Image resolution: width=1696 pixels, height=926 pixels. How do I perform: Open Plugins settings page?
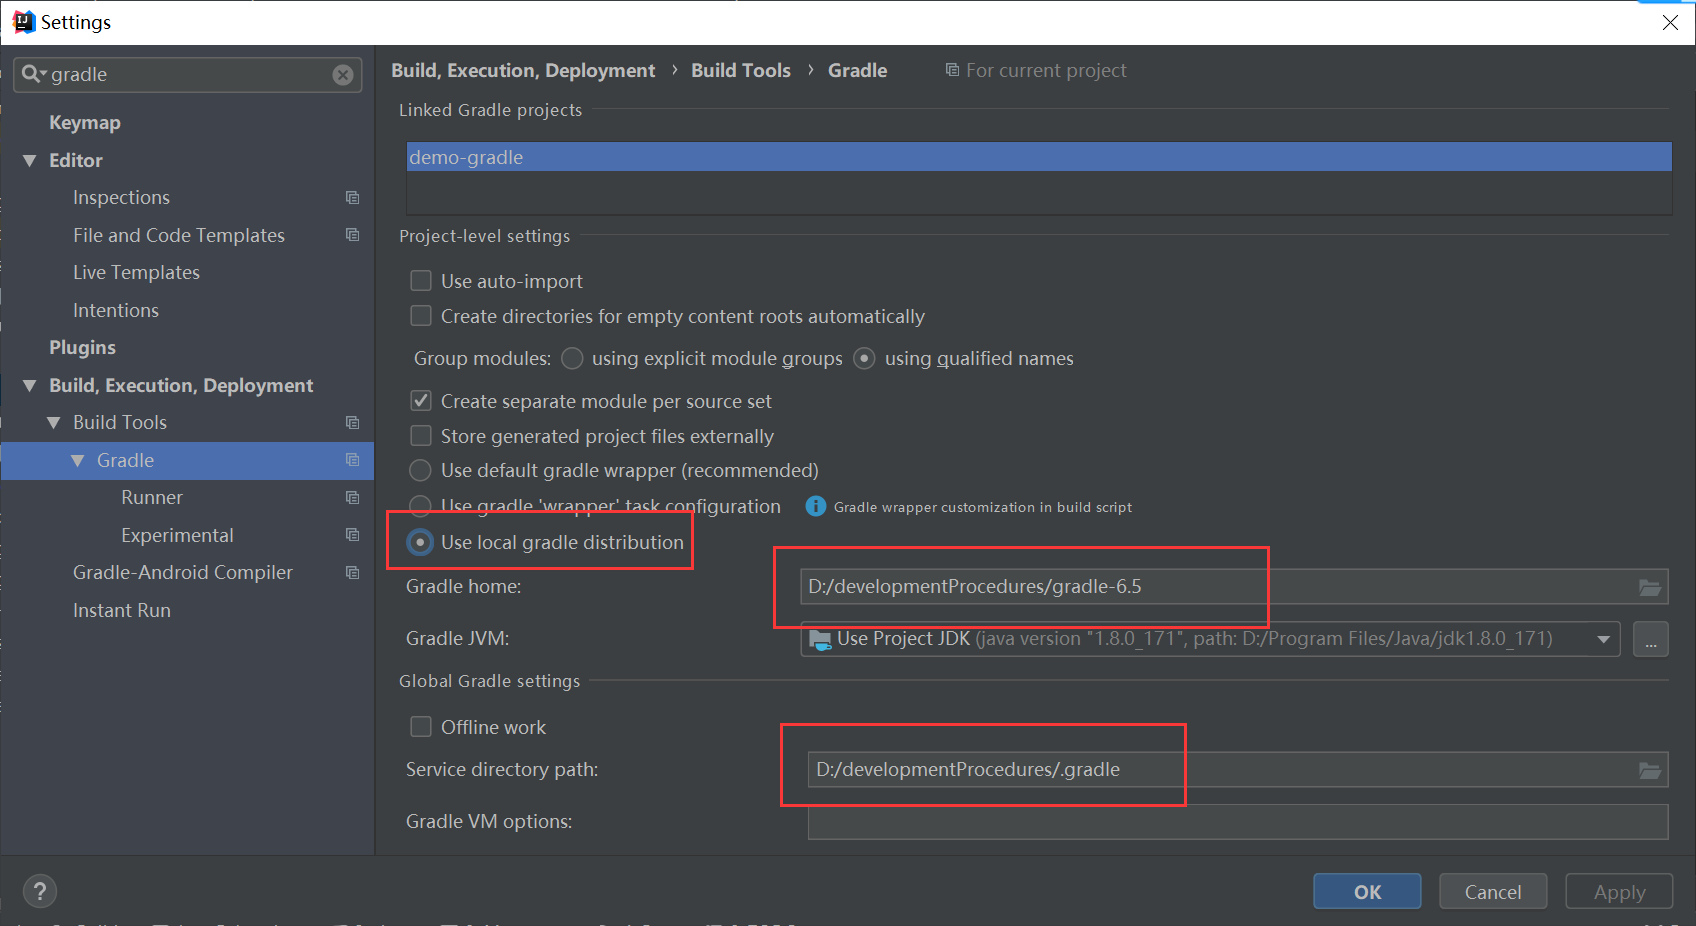pos(83,348)
